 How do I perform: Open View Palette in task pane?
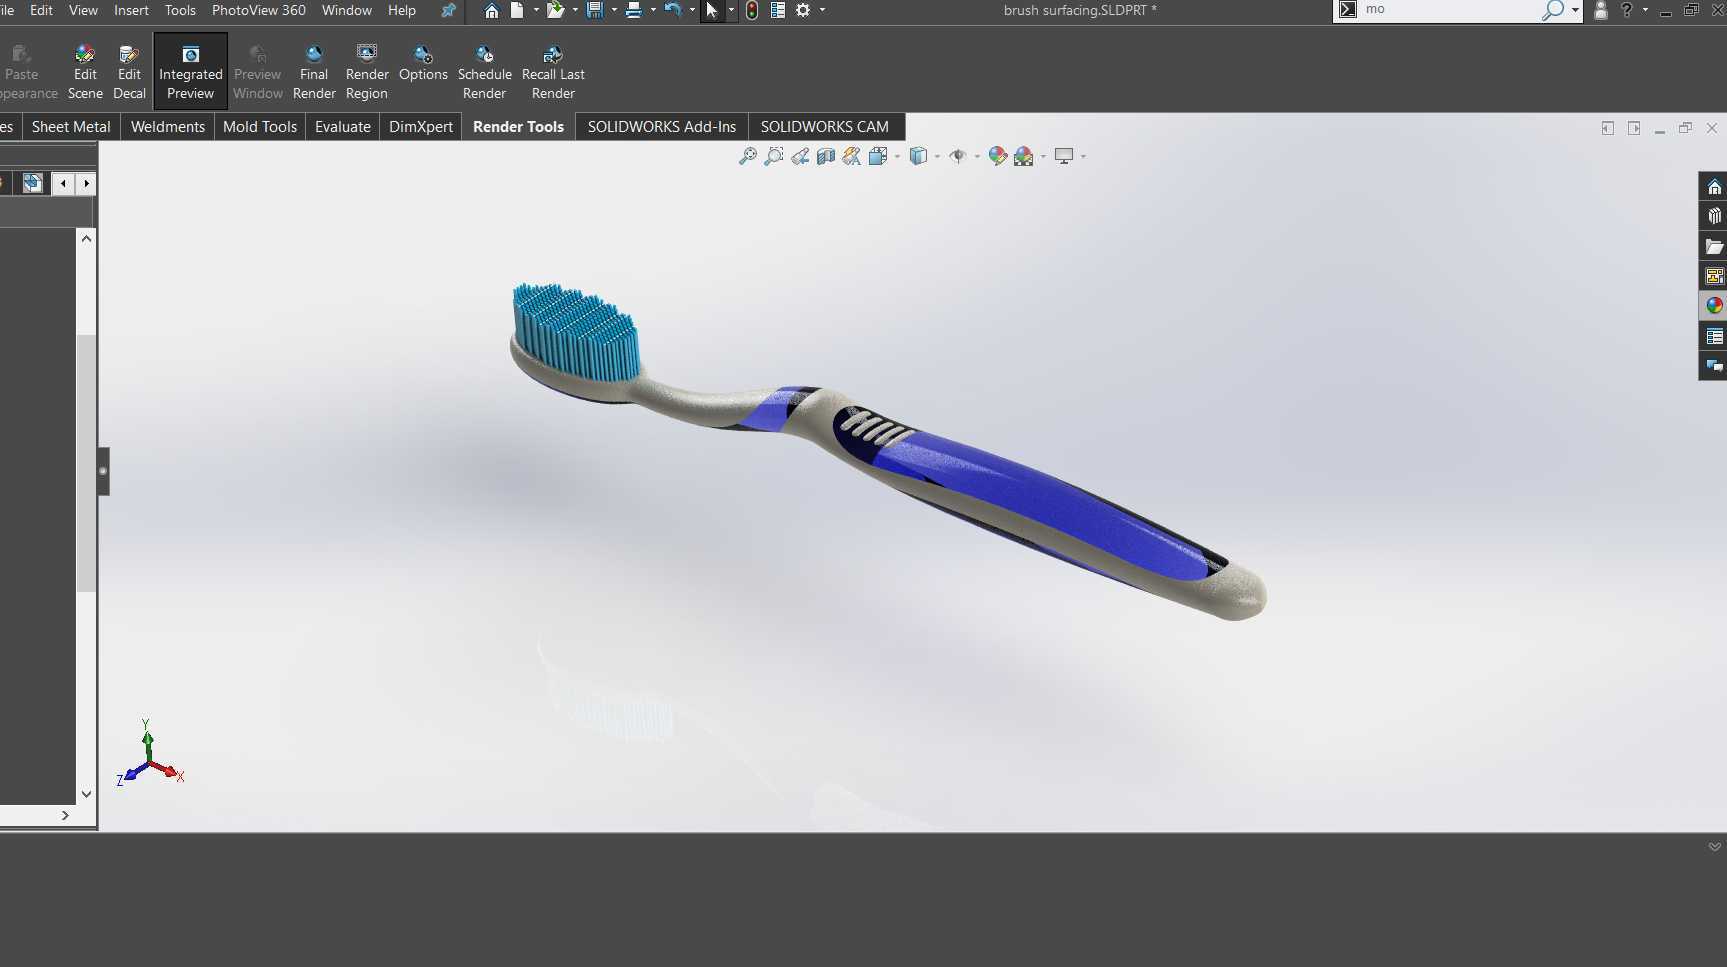[x=1714, y=276]
